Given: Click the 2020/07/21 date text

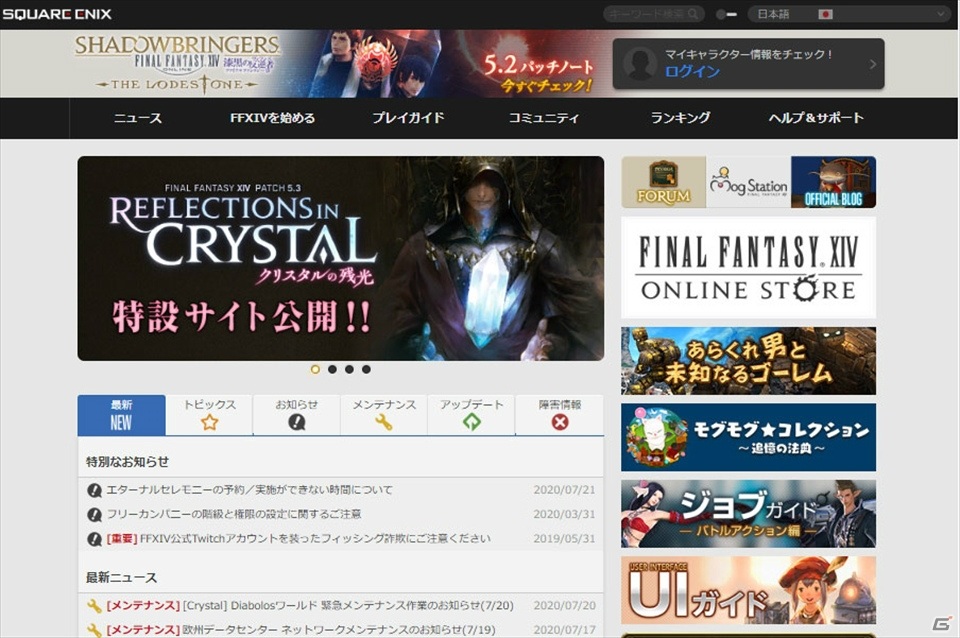Looking at the screenshot, I should [x=564, y=490].
